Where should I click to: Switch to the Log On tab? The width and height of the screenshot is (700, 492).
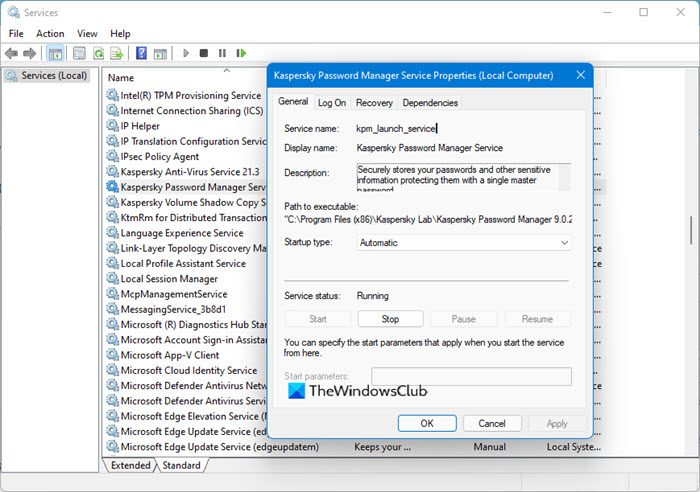332,103
